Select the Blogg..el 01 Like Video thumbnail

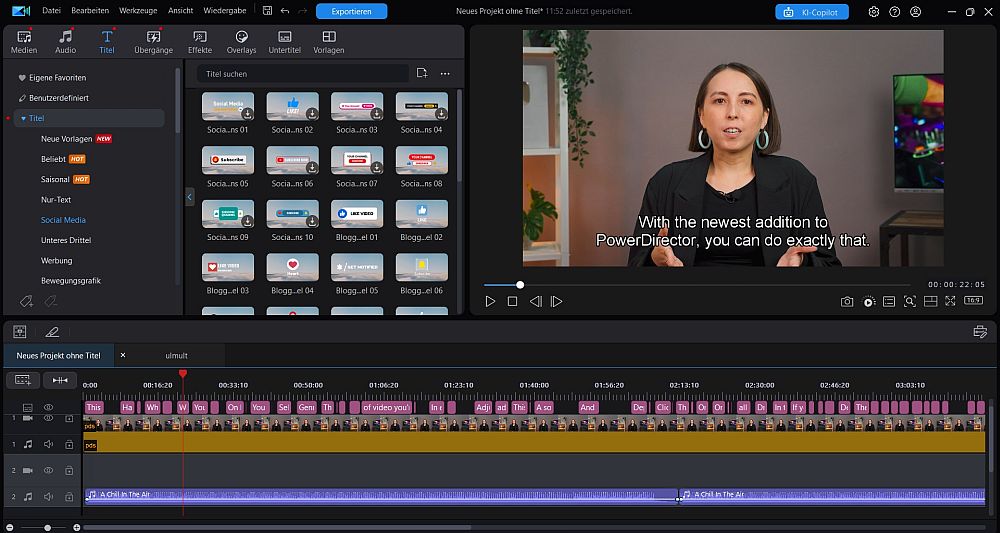pyautogui.click(x=357, y=214)
